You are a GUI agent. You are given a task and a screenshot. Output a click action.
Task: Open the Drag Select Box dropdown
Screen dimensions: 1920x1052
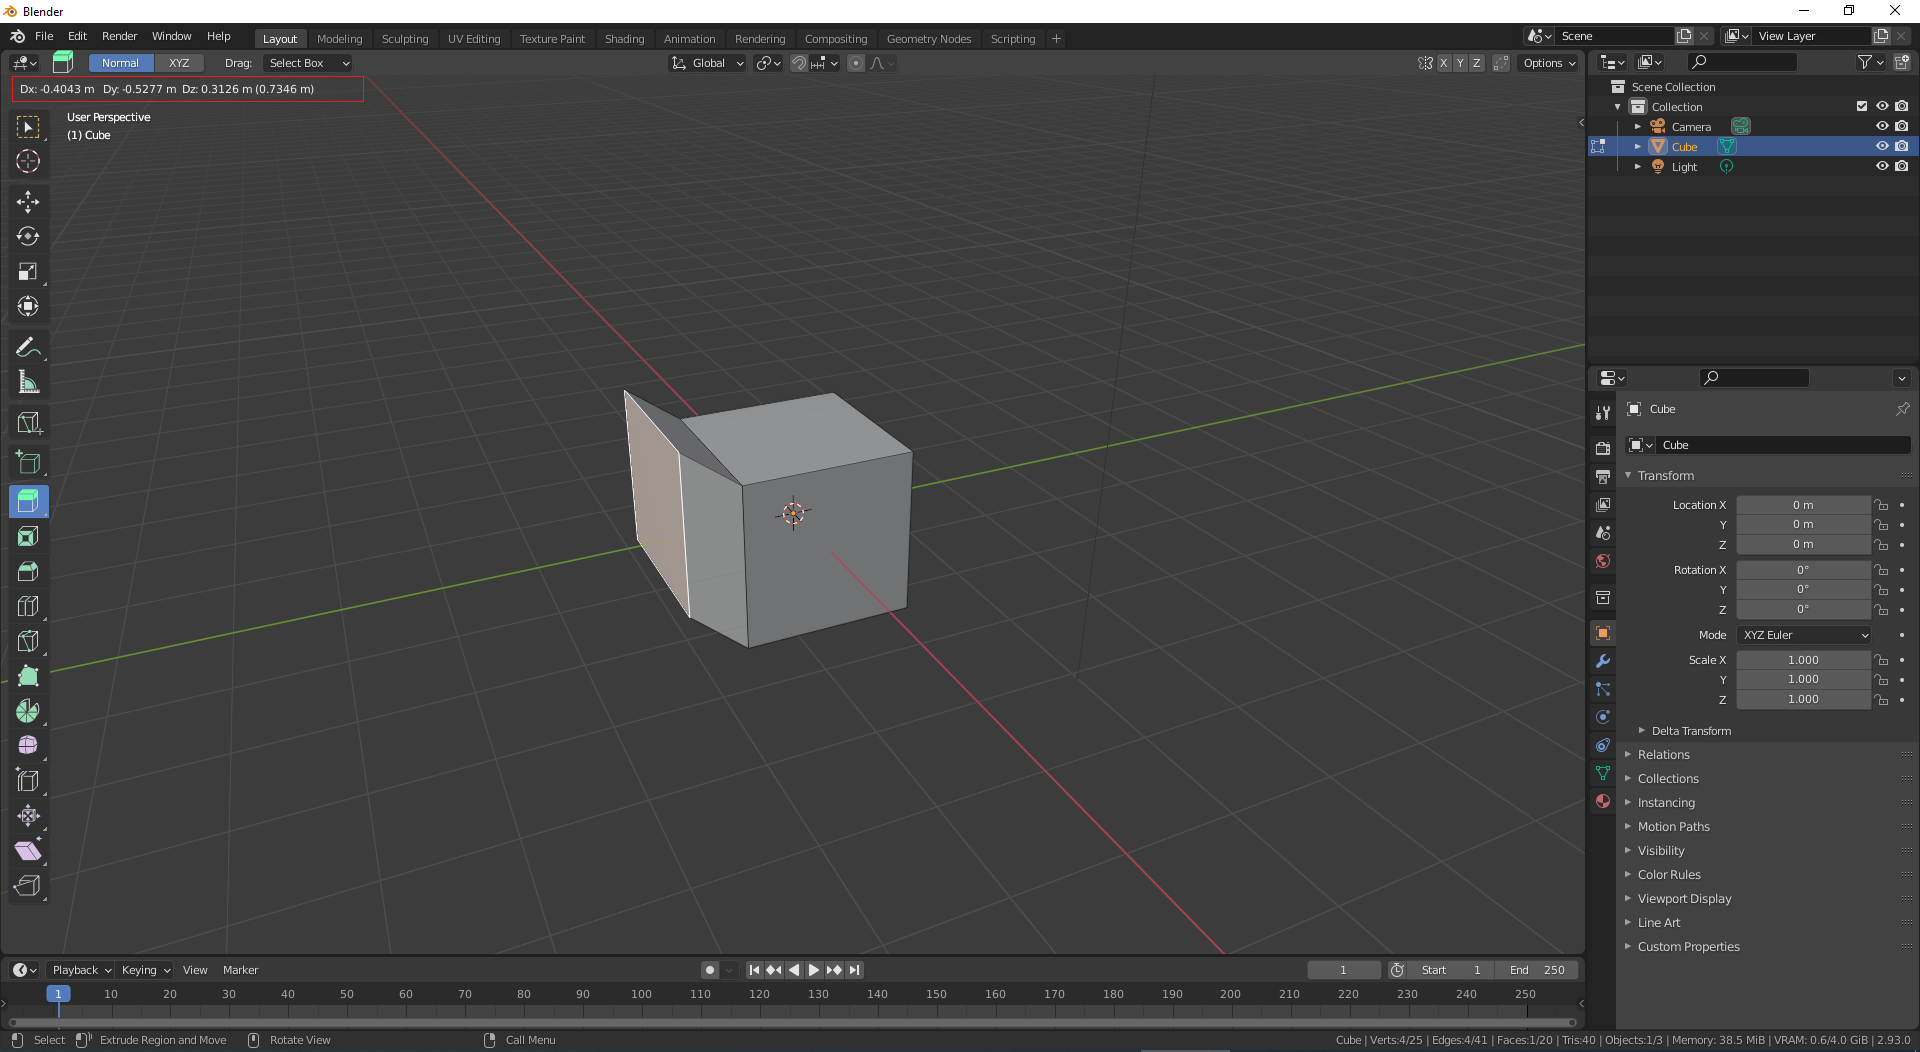[308, 63]
